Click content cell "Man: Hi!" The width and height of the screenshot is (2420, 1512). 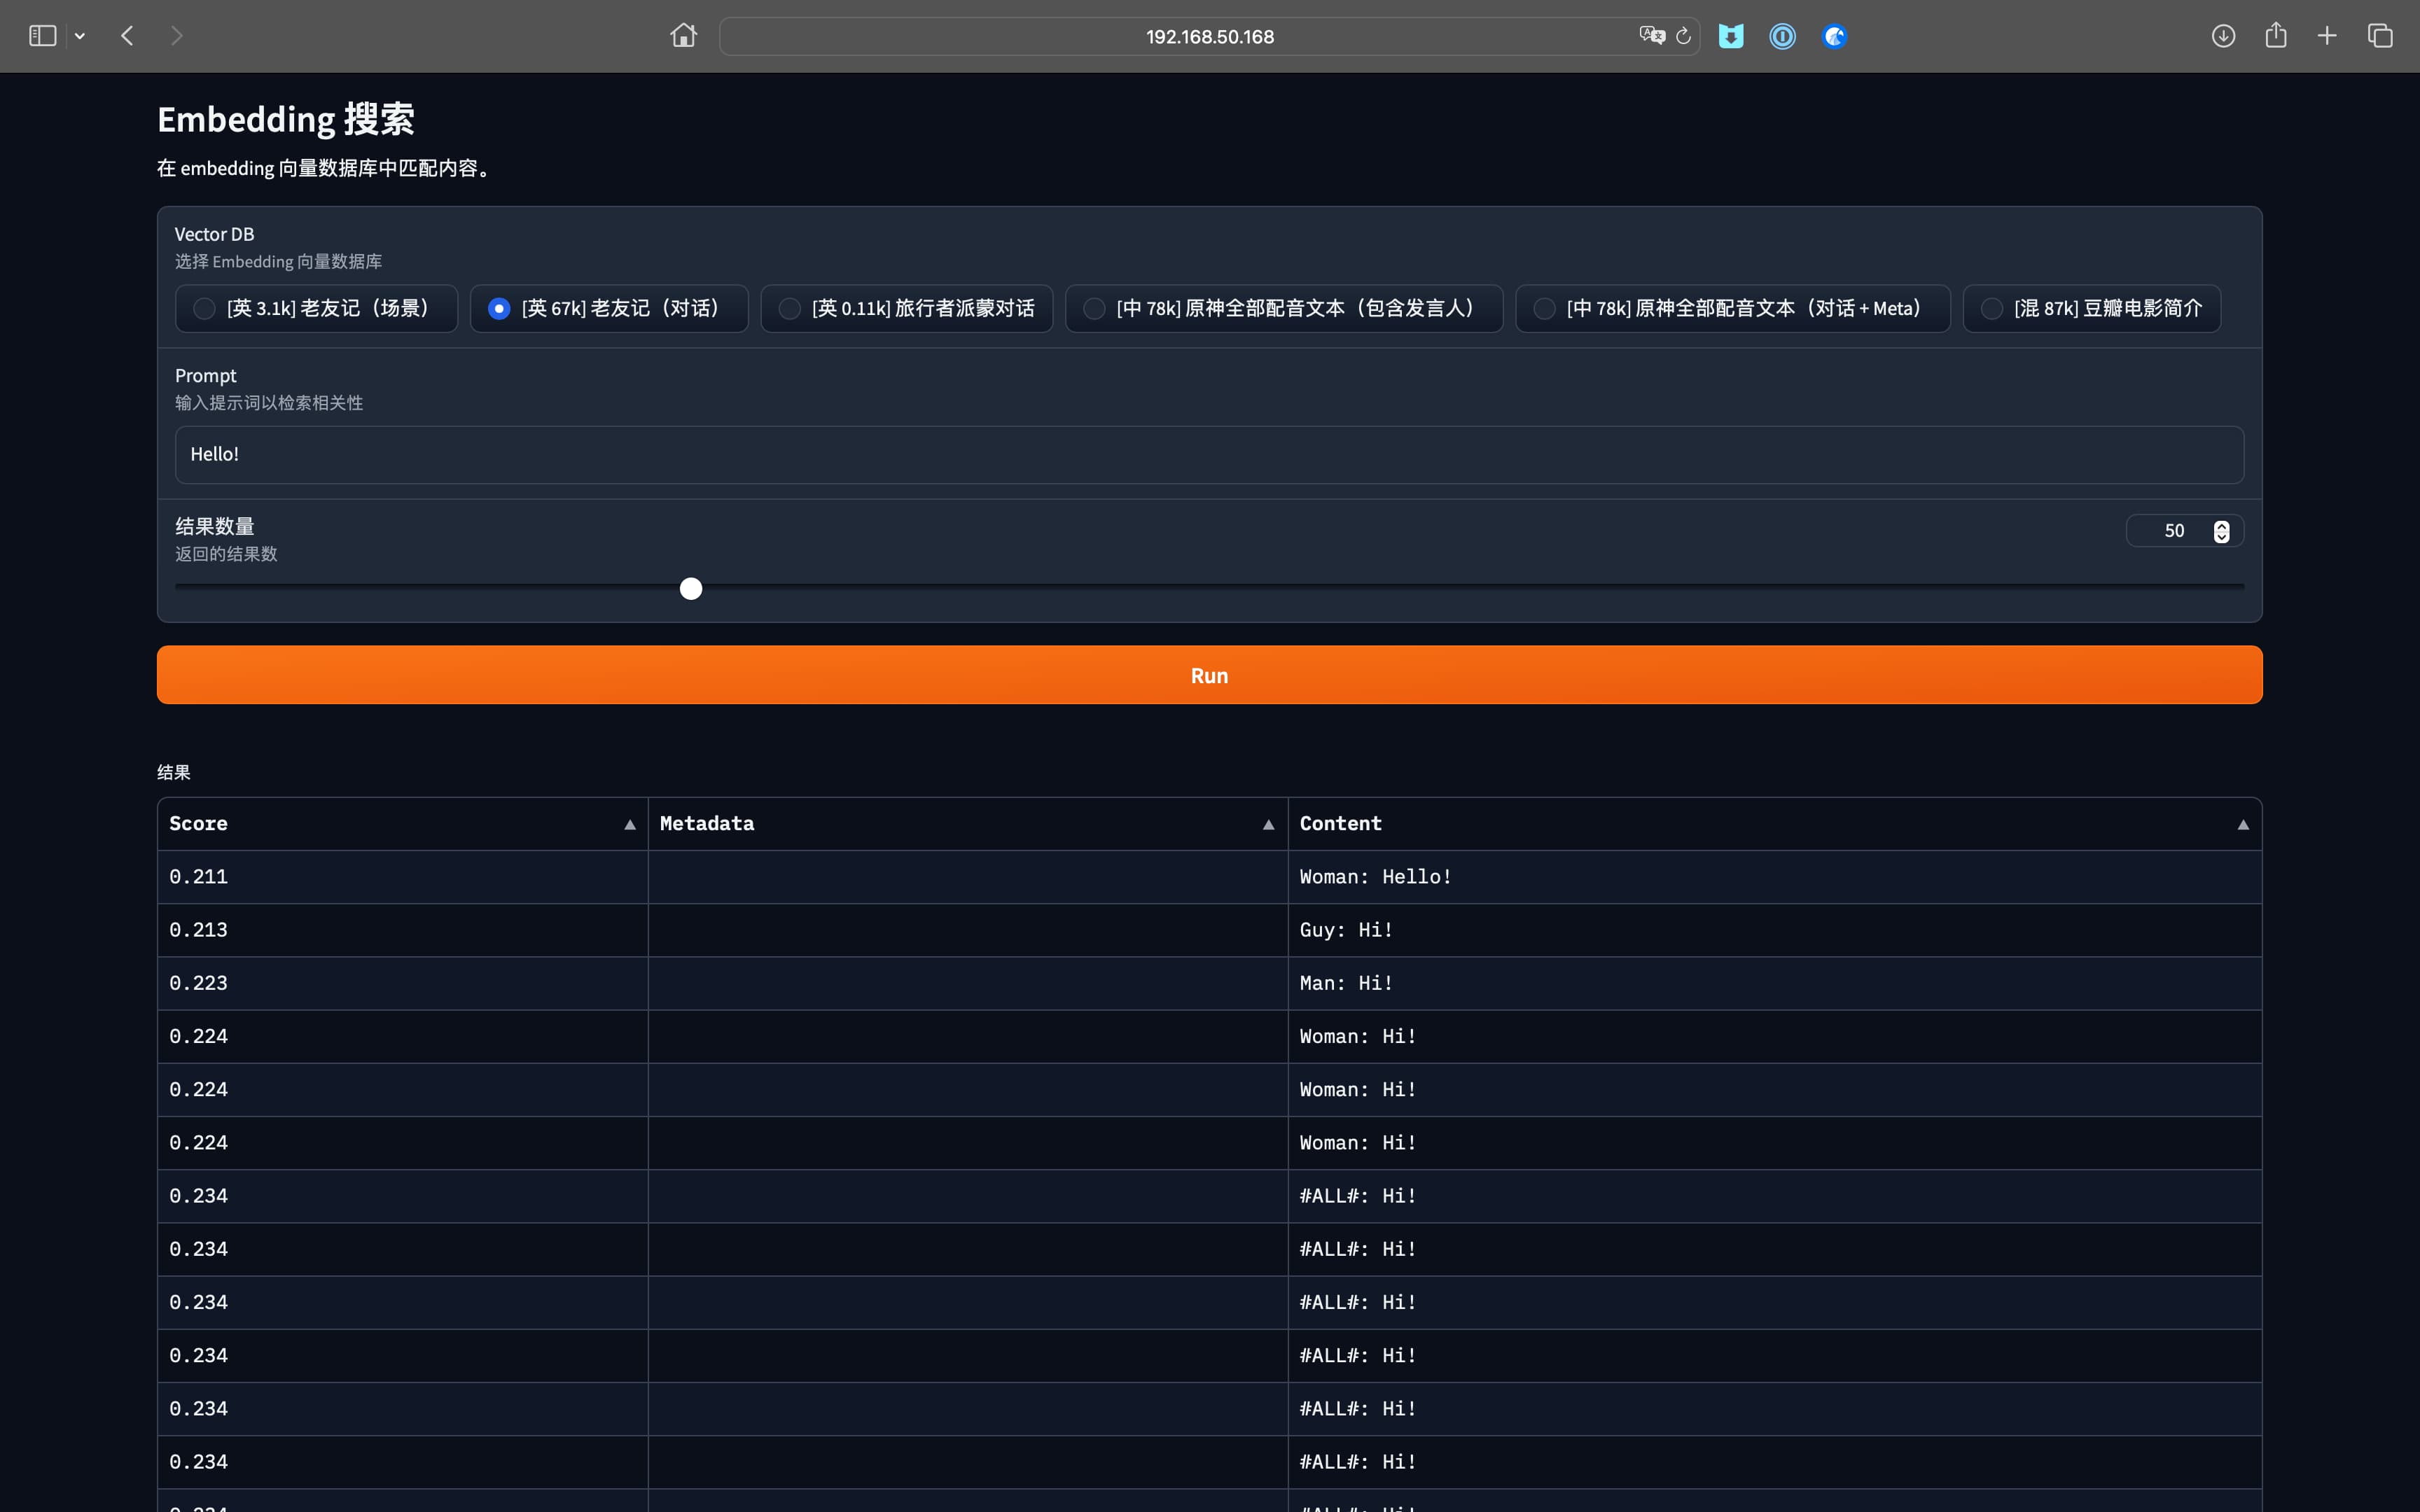[1775, 983]
